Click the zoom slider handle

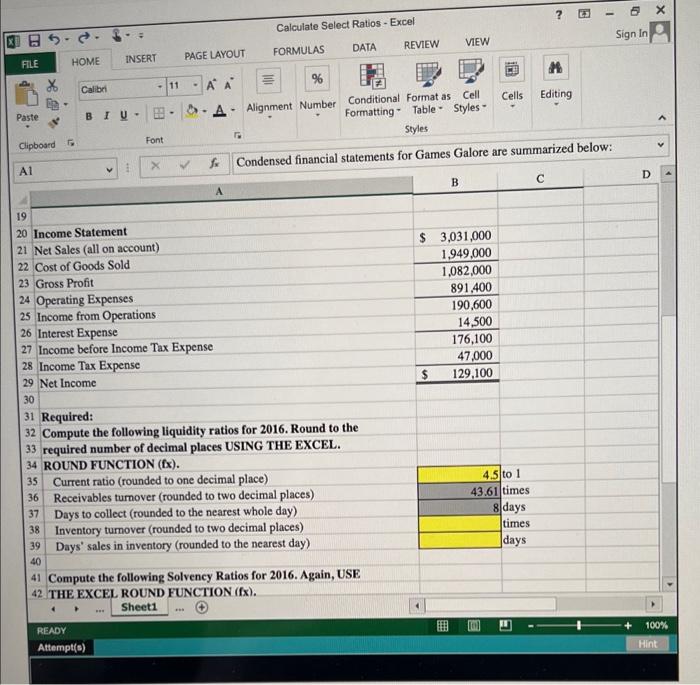[x=579, y=625]
